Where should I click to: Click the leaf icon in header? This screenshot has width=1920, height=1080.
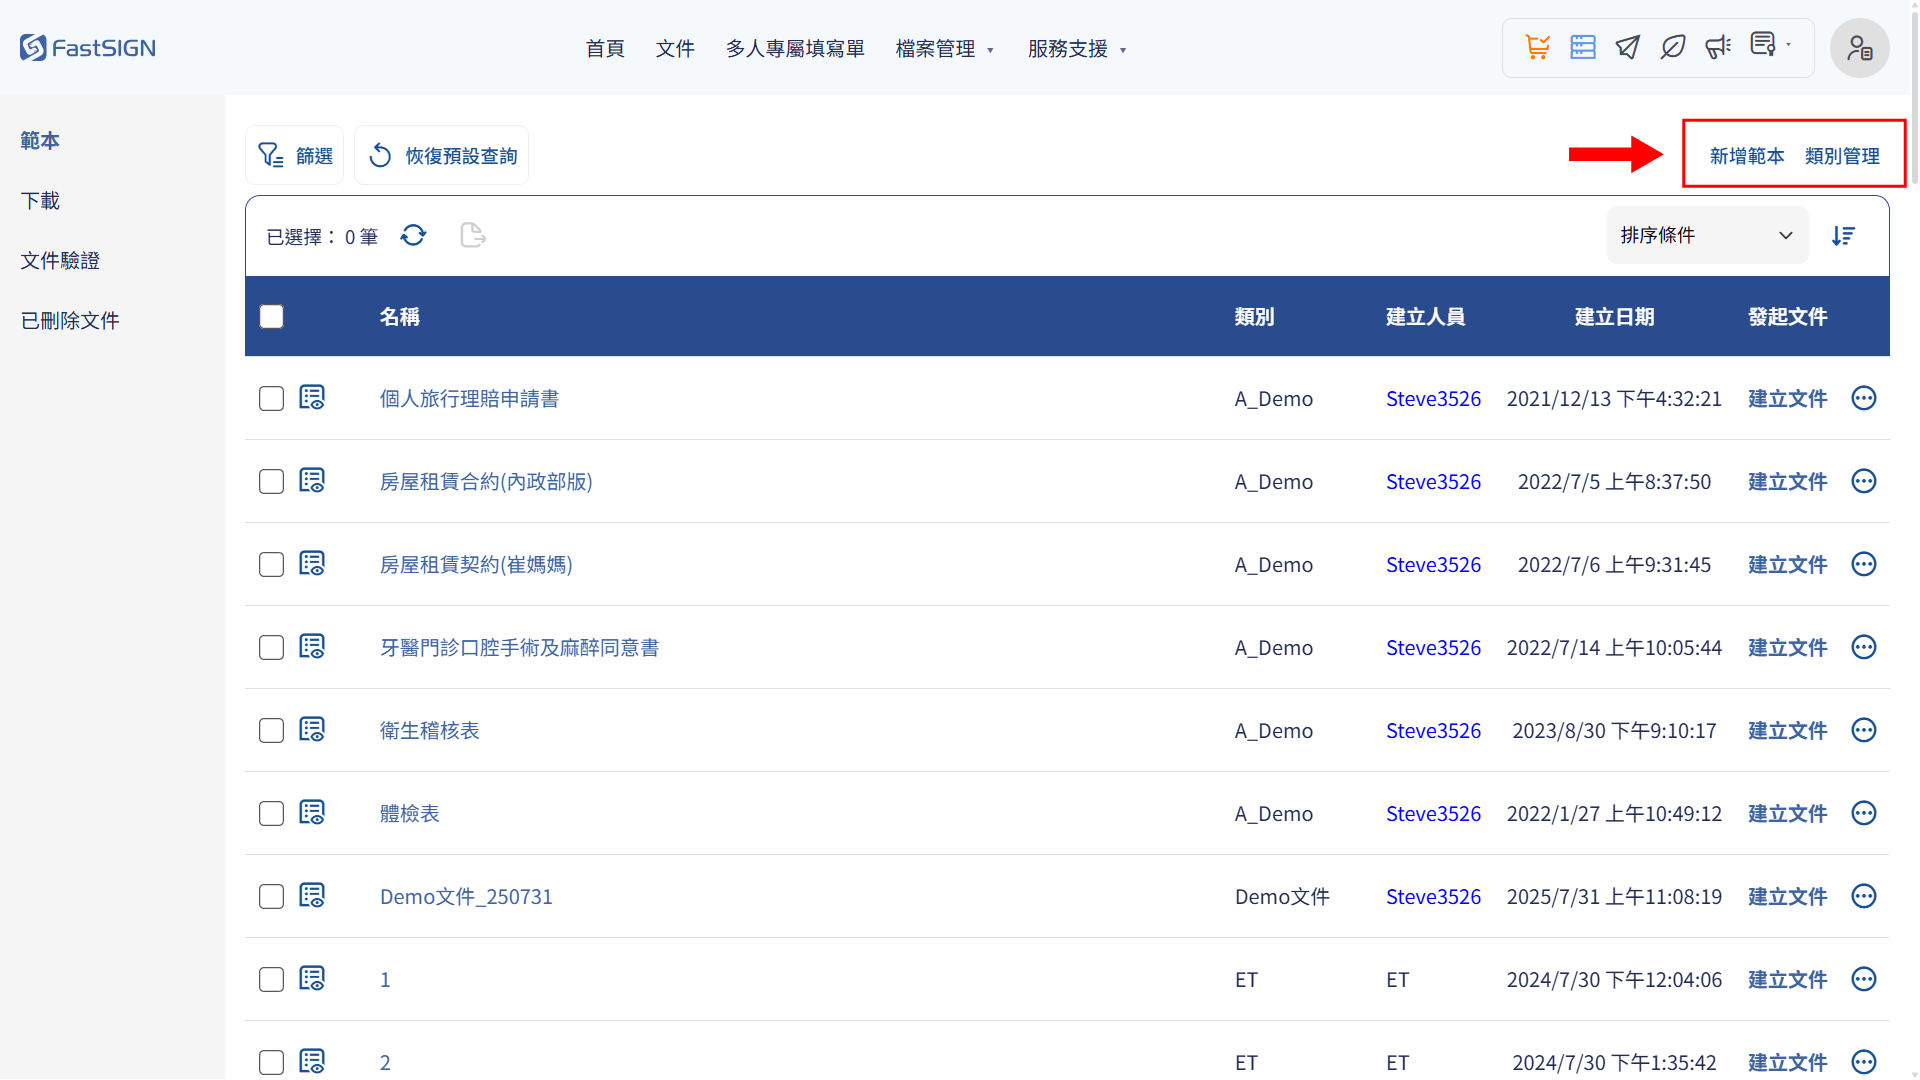(x=1673, y=47)
